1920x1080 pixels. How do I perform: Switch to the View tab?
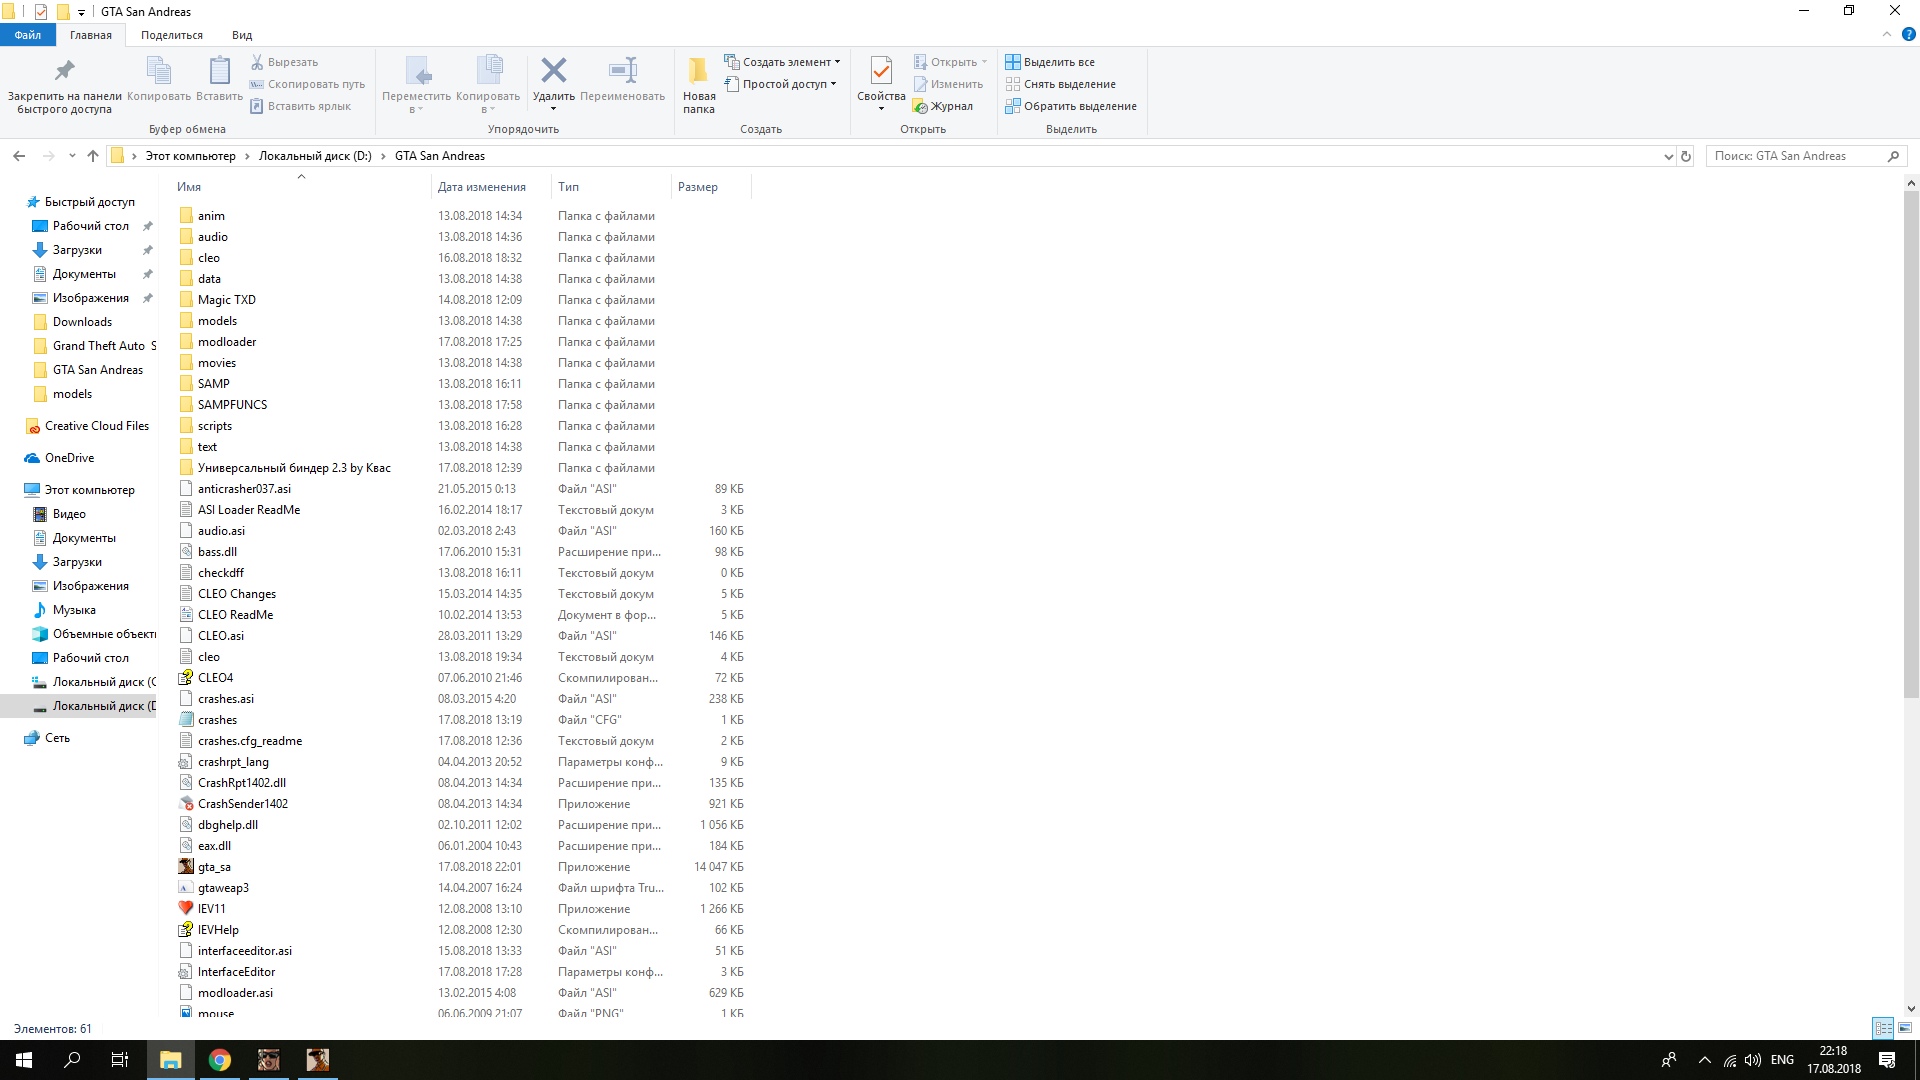pos(242,35)
